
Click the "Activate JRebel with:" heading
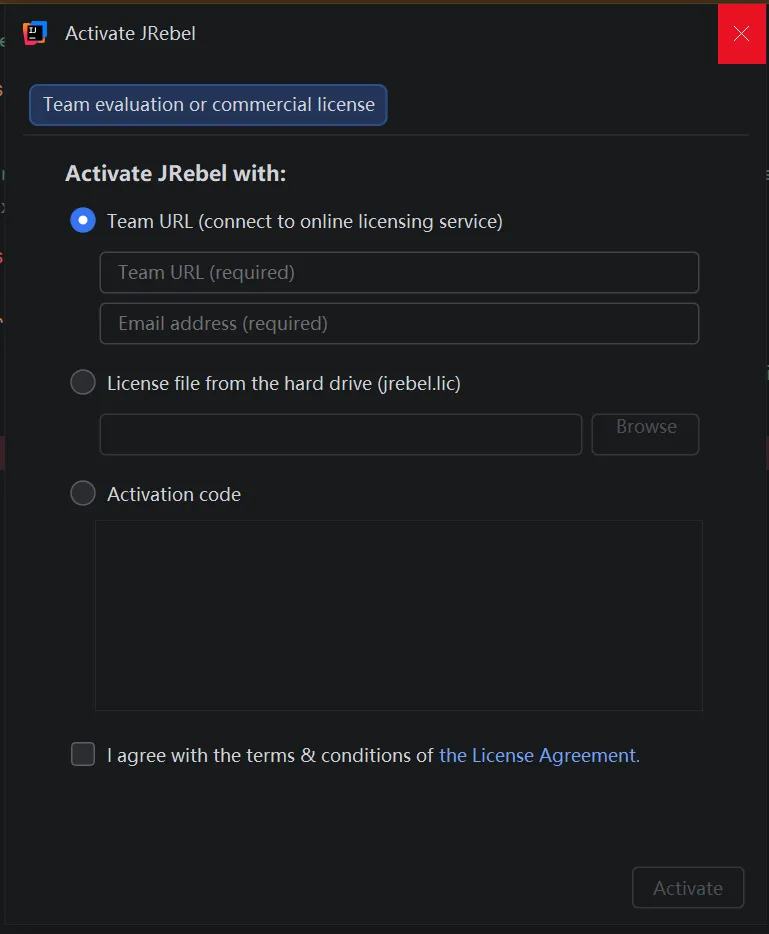point(175,174)
